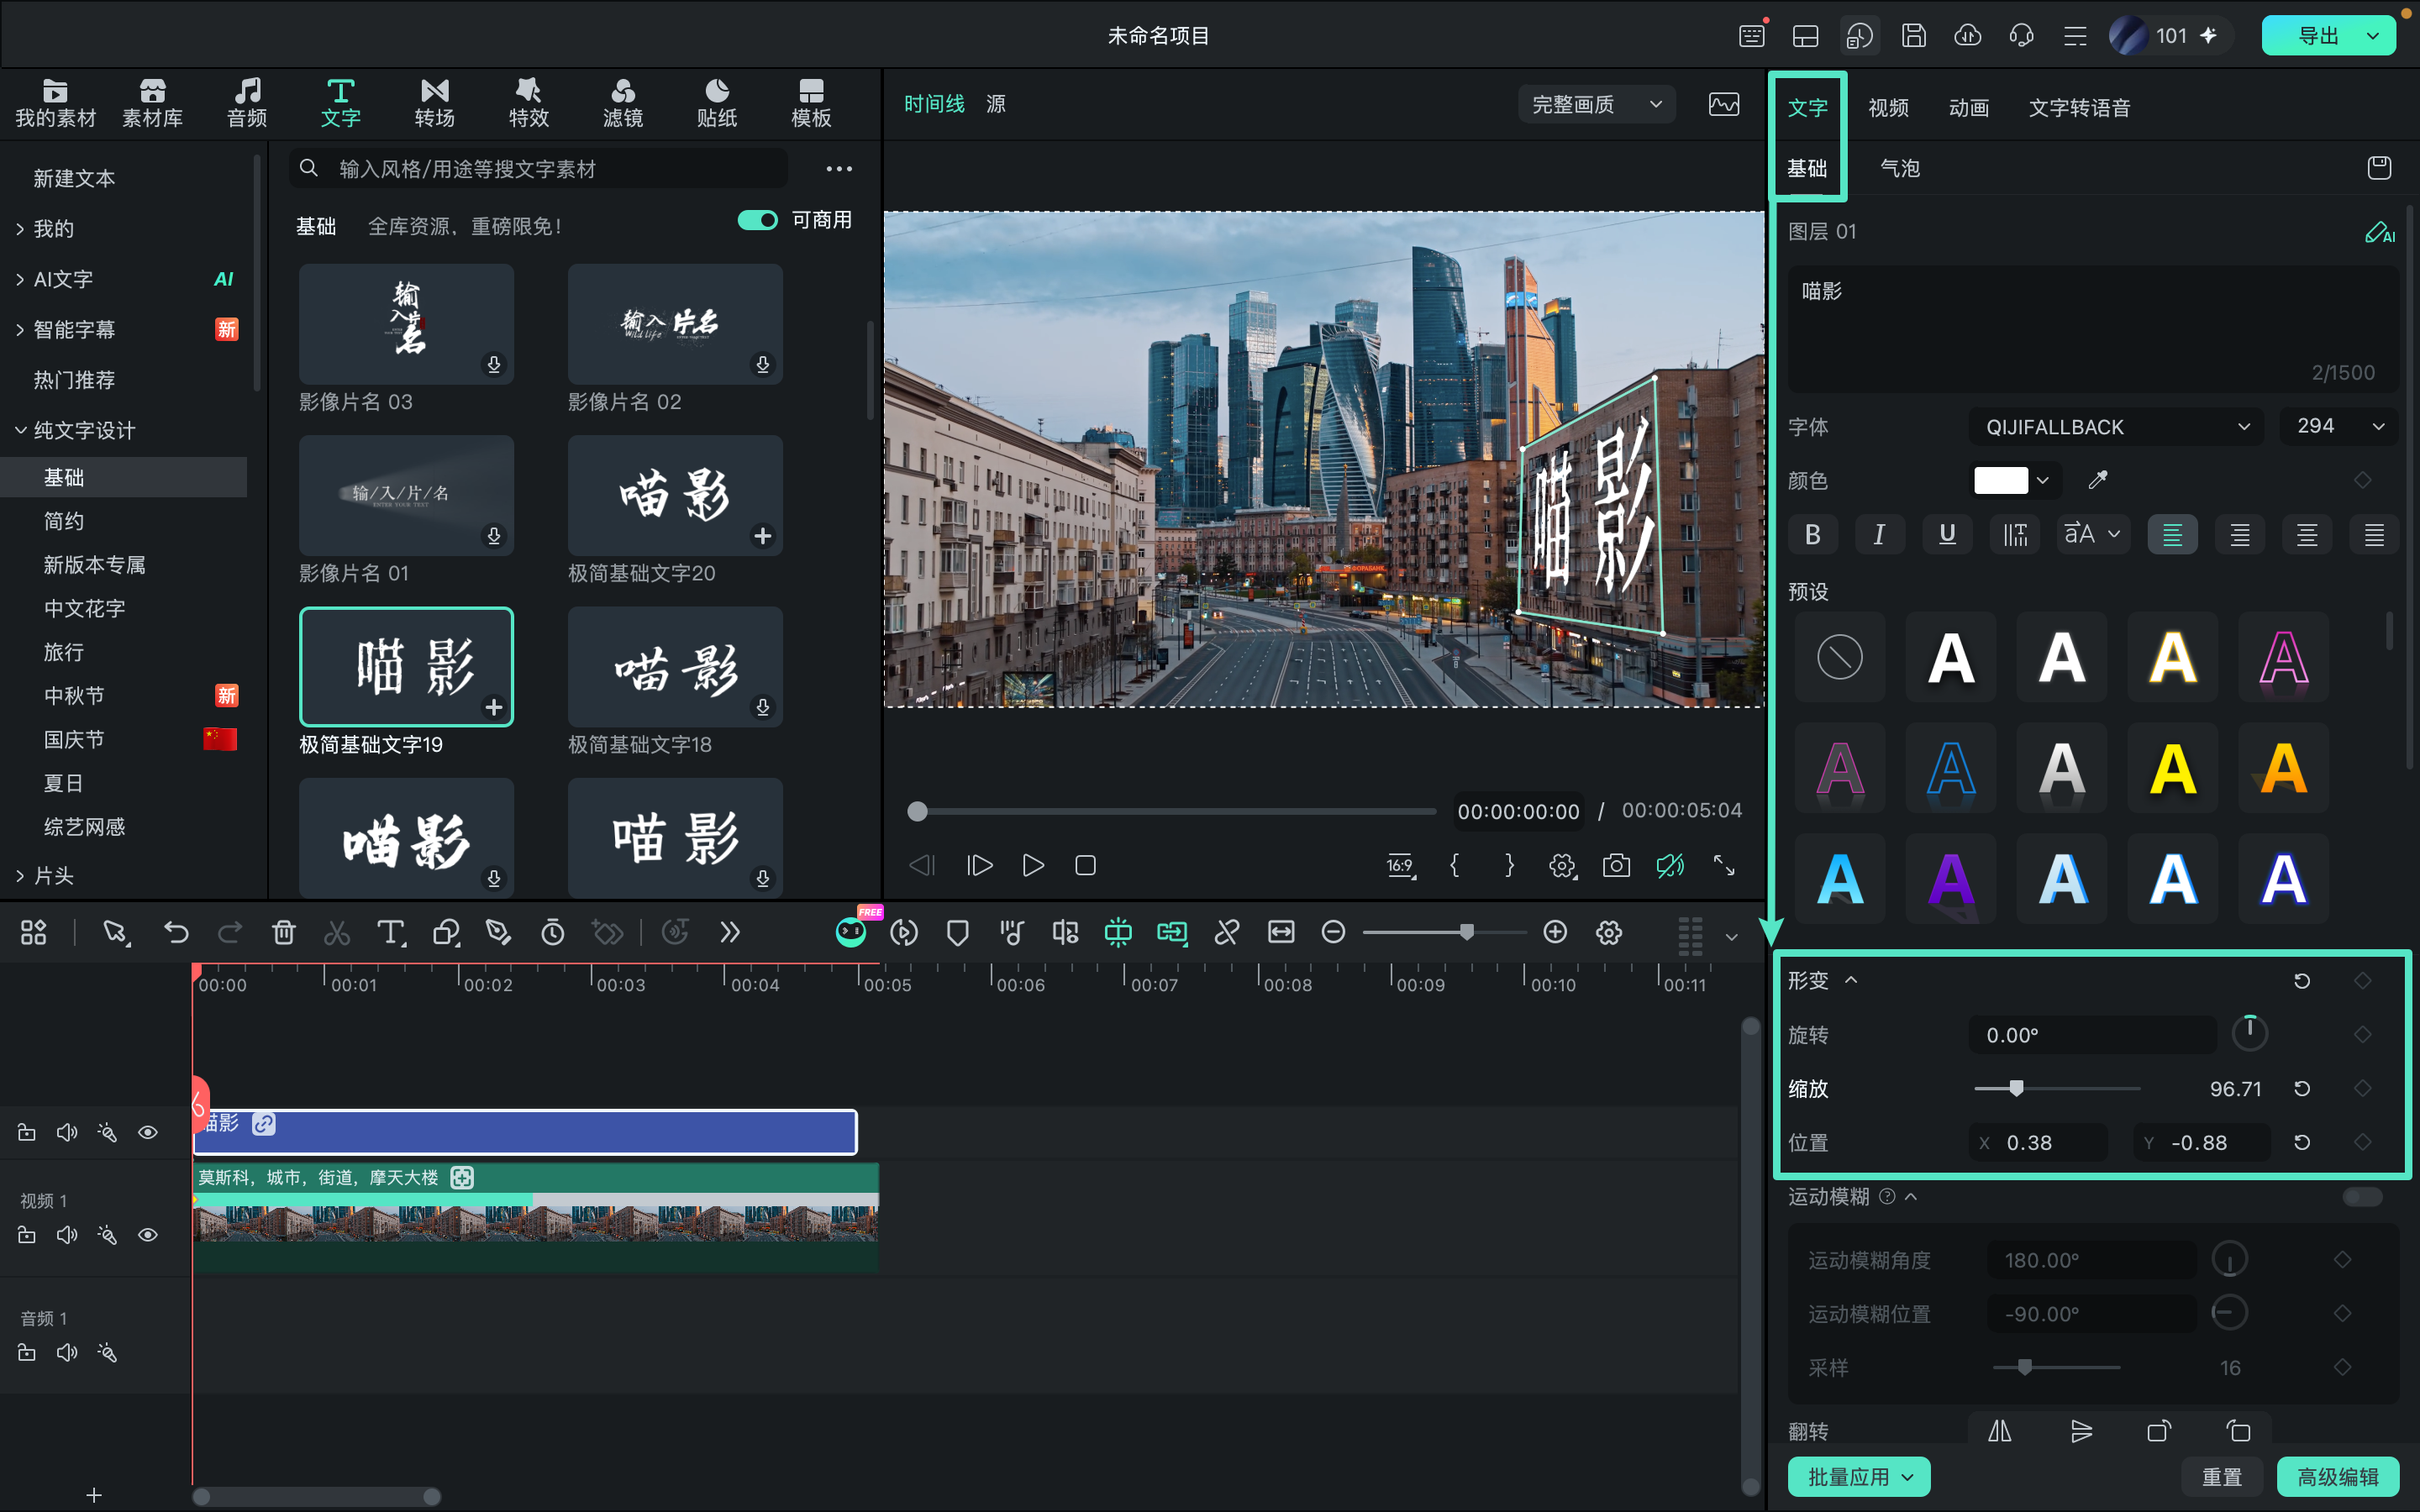The width and height of the screenshot is (2420, 1512).
Task: Underline the text with the U button
Action: click(x=1946, y=534)
